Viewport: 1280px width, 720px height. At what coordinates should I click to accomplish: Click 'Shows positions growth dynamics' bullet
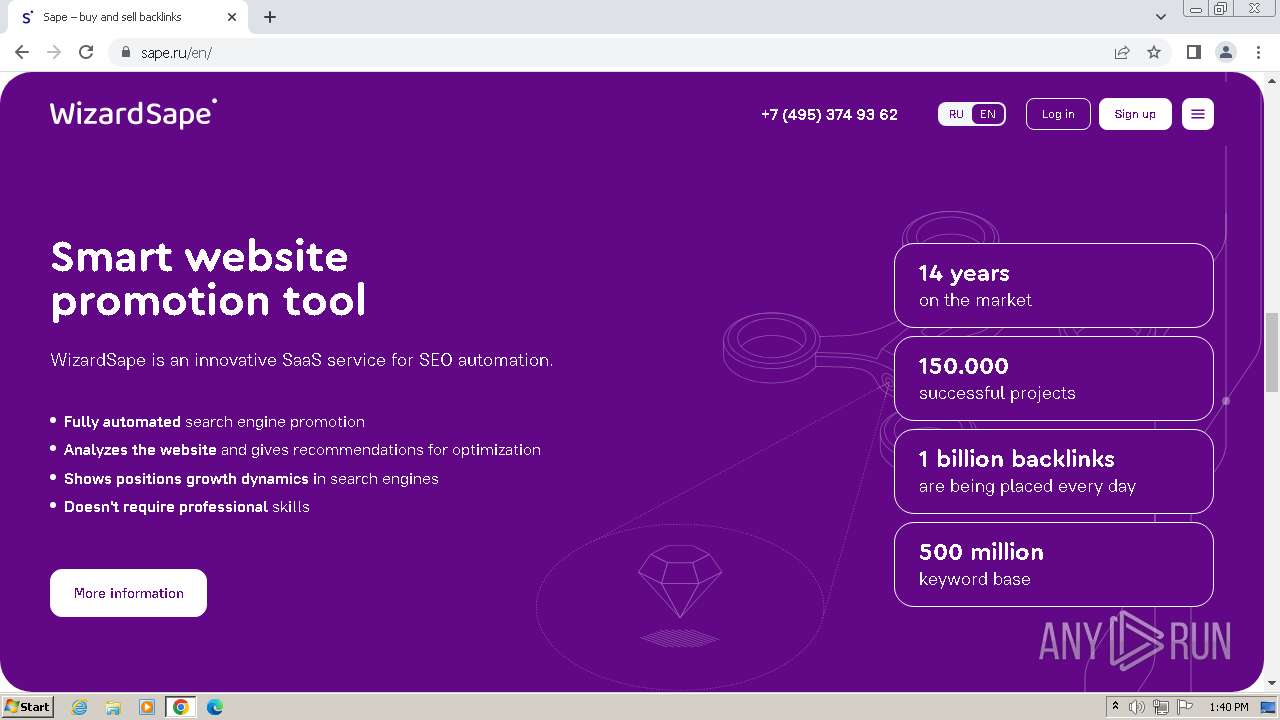coord(251,479)
